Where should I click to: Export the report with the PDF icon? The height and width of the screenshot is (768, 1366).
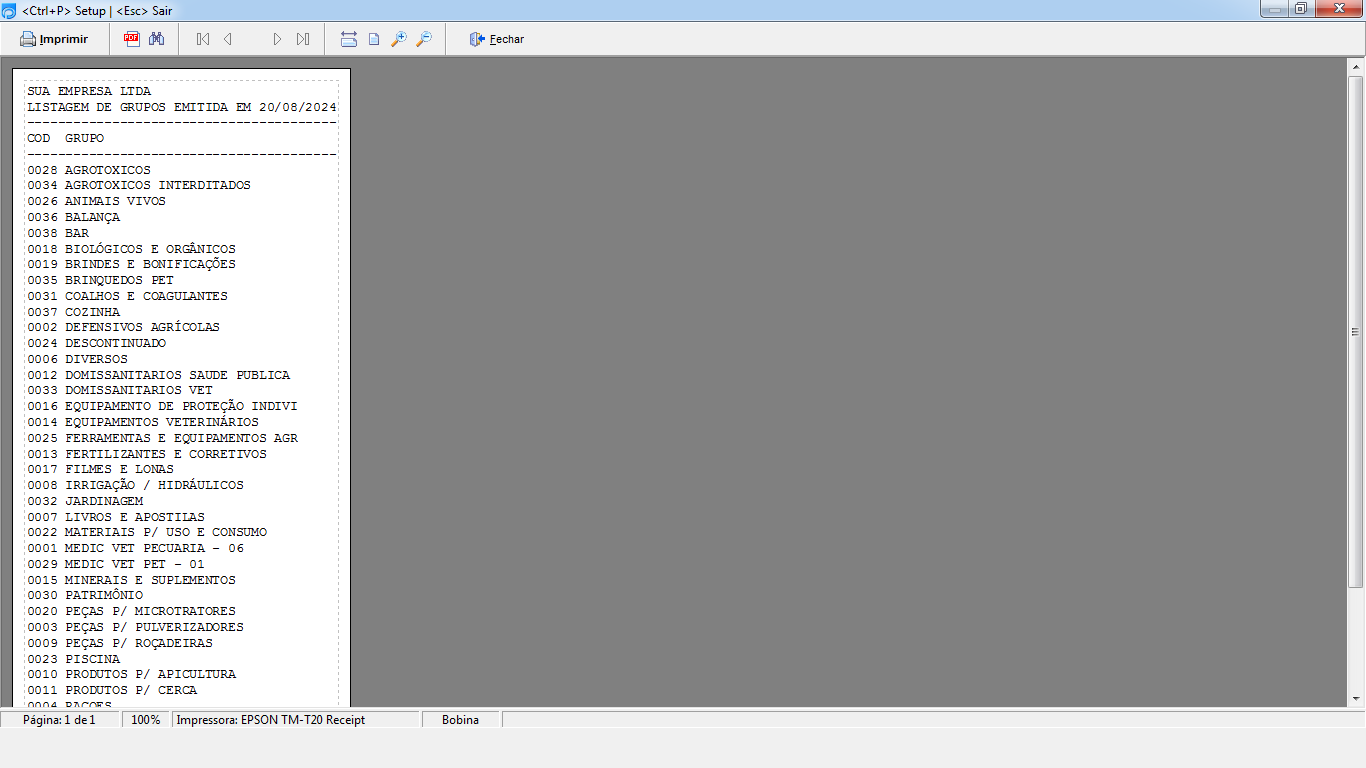coord(131,39)
